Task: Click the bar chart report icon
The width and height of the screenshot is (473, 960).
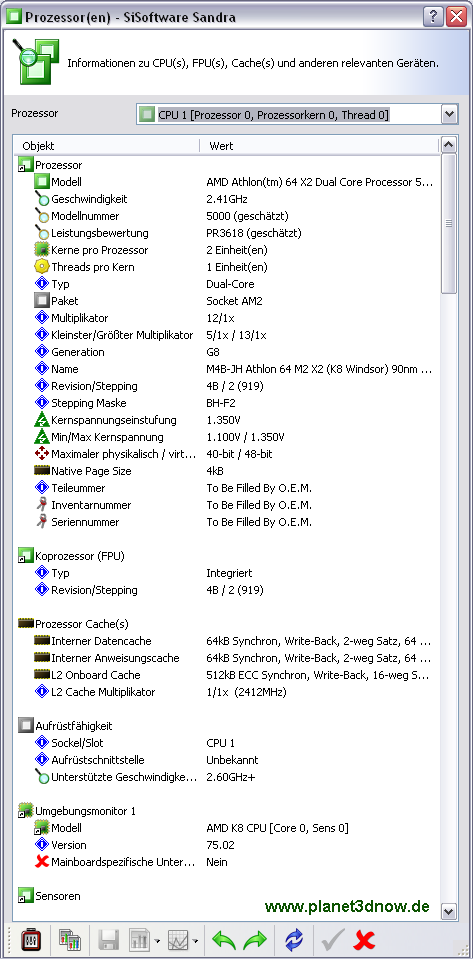Action: point(139,939)
